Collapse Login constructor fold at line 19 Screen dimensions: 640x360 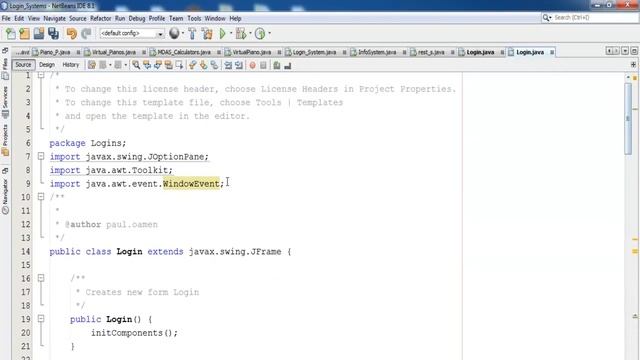[x=41, y=319]
